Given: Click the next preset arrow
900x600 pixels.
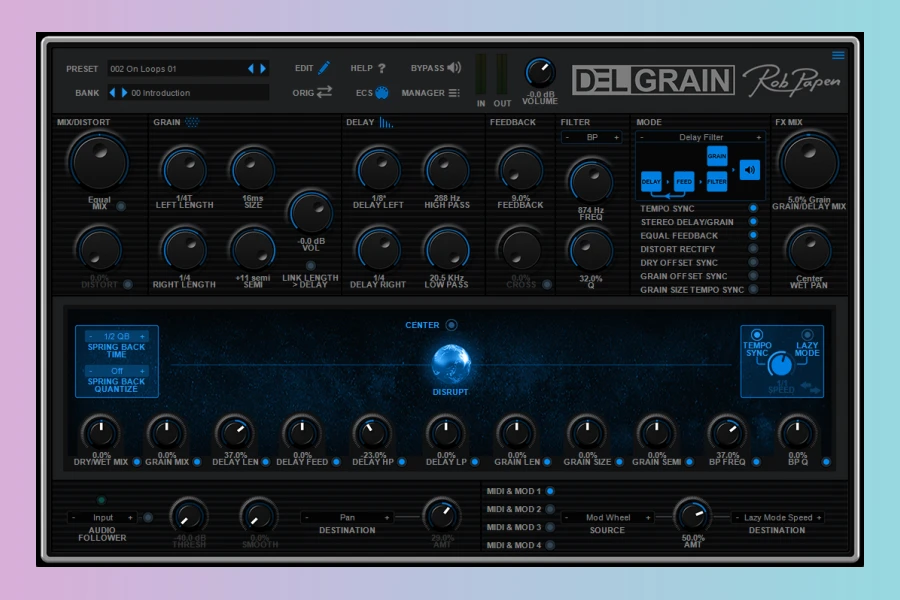Looking at the screenshot, I should pos(263,68).
